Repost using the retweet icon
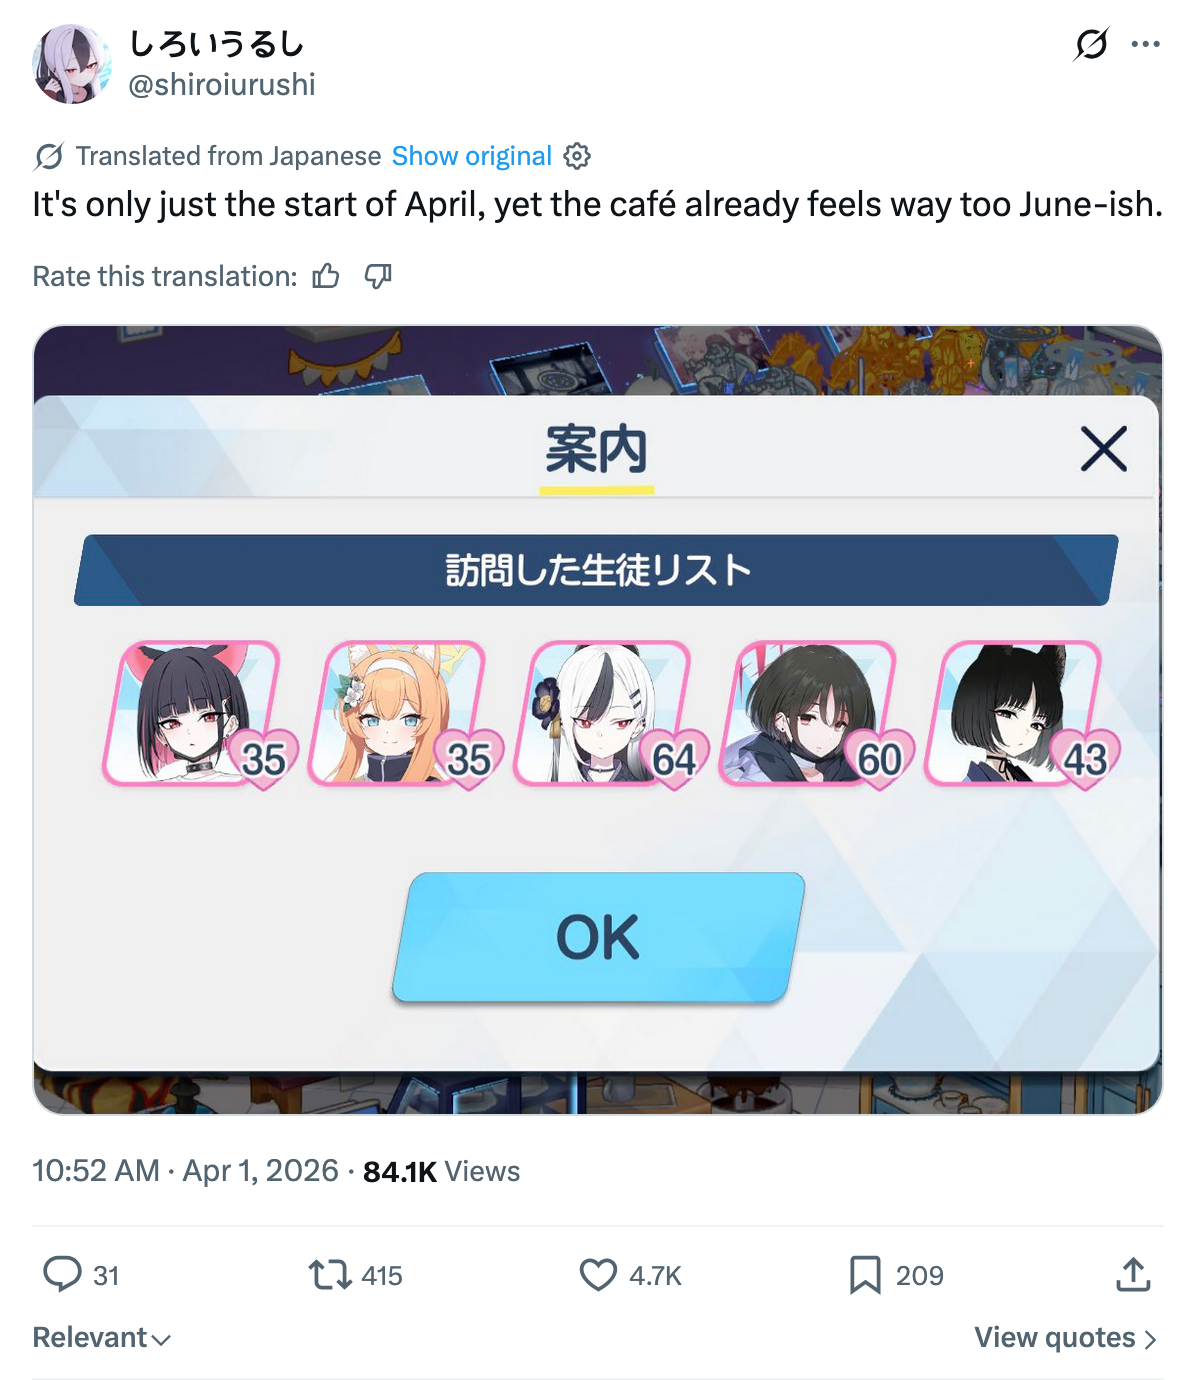This screenshot has width=1196, height=1380. pos(329,1274)
